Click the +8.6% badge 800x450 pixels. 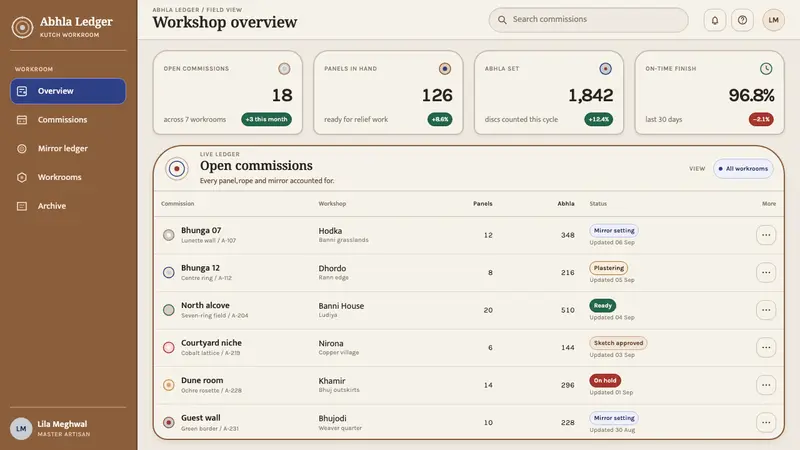(440, 119)
